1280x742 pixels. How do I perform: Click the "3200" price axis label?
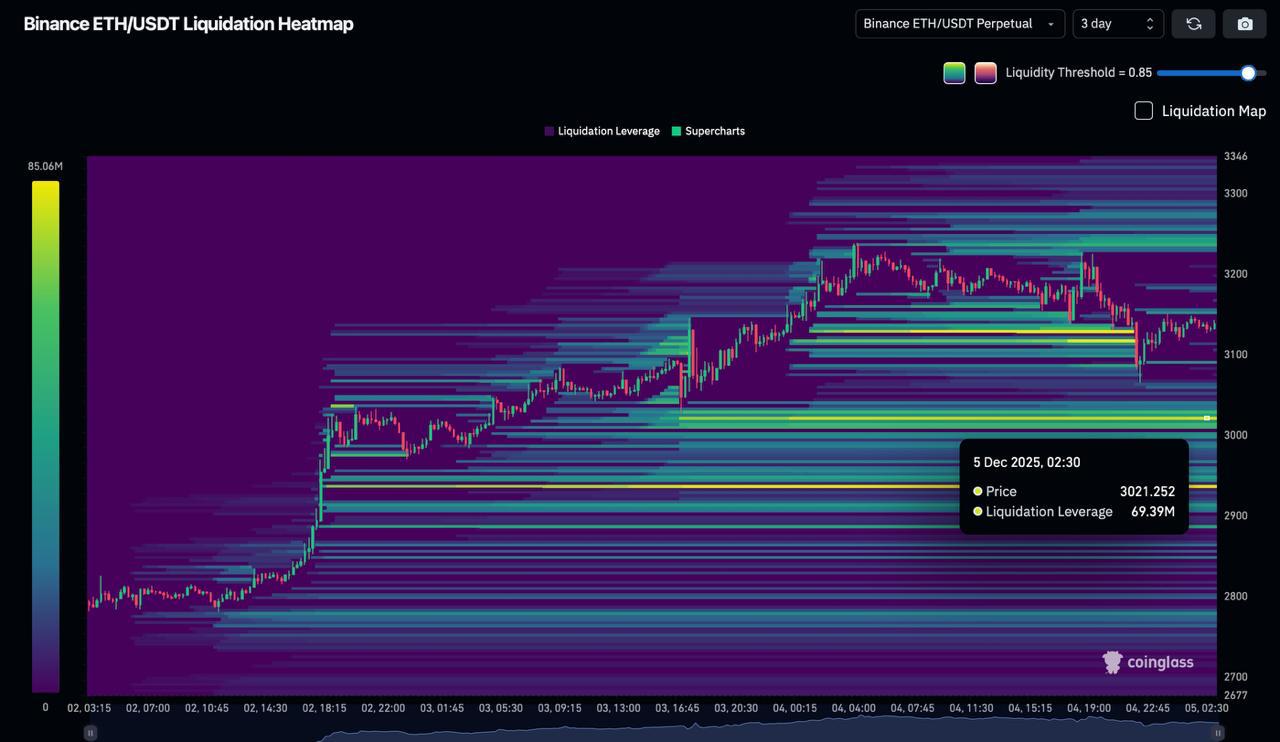1236,274
